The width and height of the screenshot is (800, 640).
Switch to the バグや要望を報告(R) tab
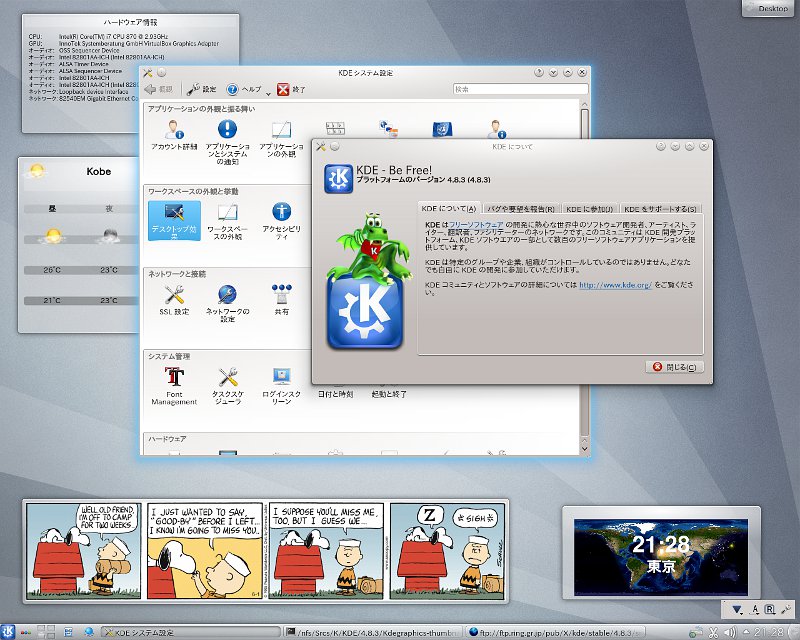[520, 209]
